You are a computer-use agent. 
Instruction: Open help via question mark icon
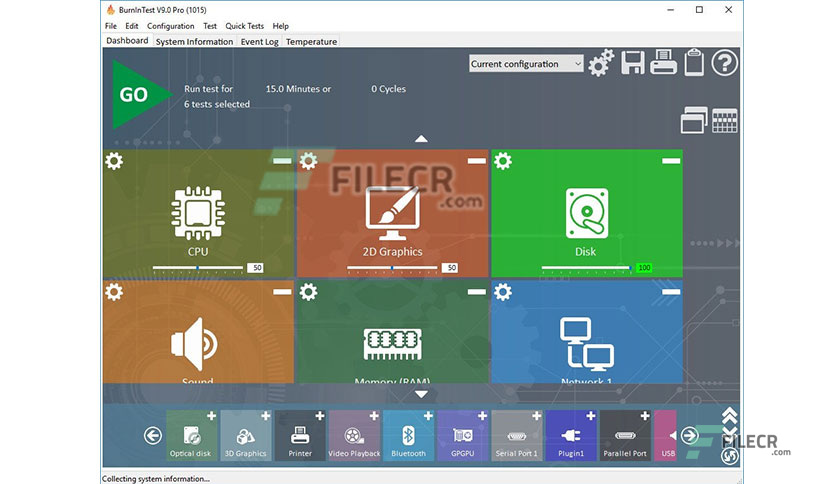(725, 63)
